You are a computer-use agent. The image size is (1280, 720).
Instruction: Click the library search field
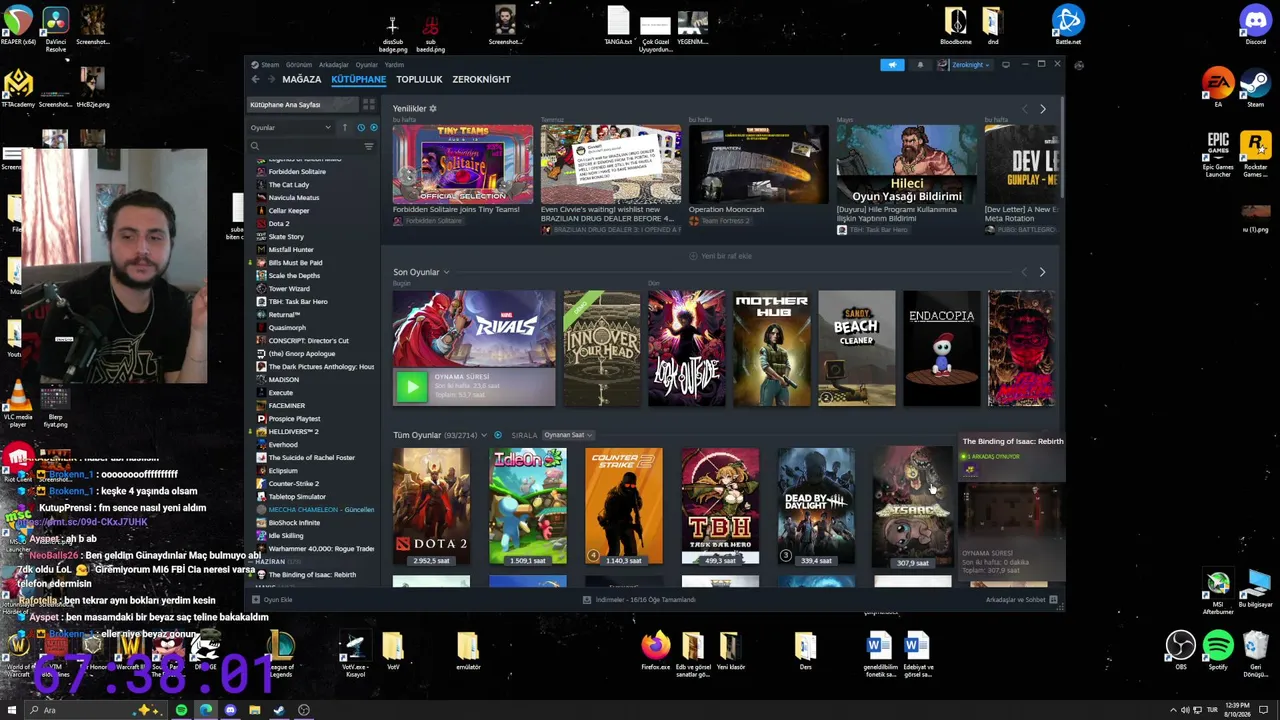(x=311, y=147)
